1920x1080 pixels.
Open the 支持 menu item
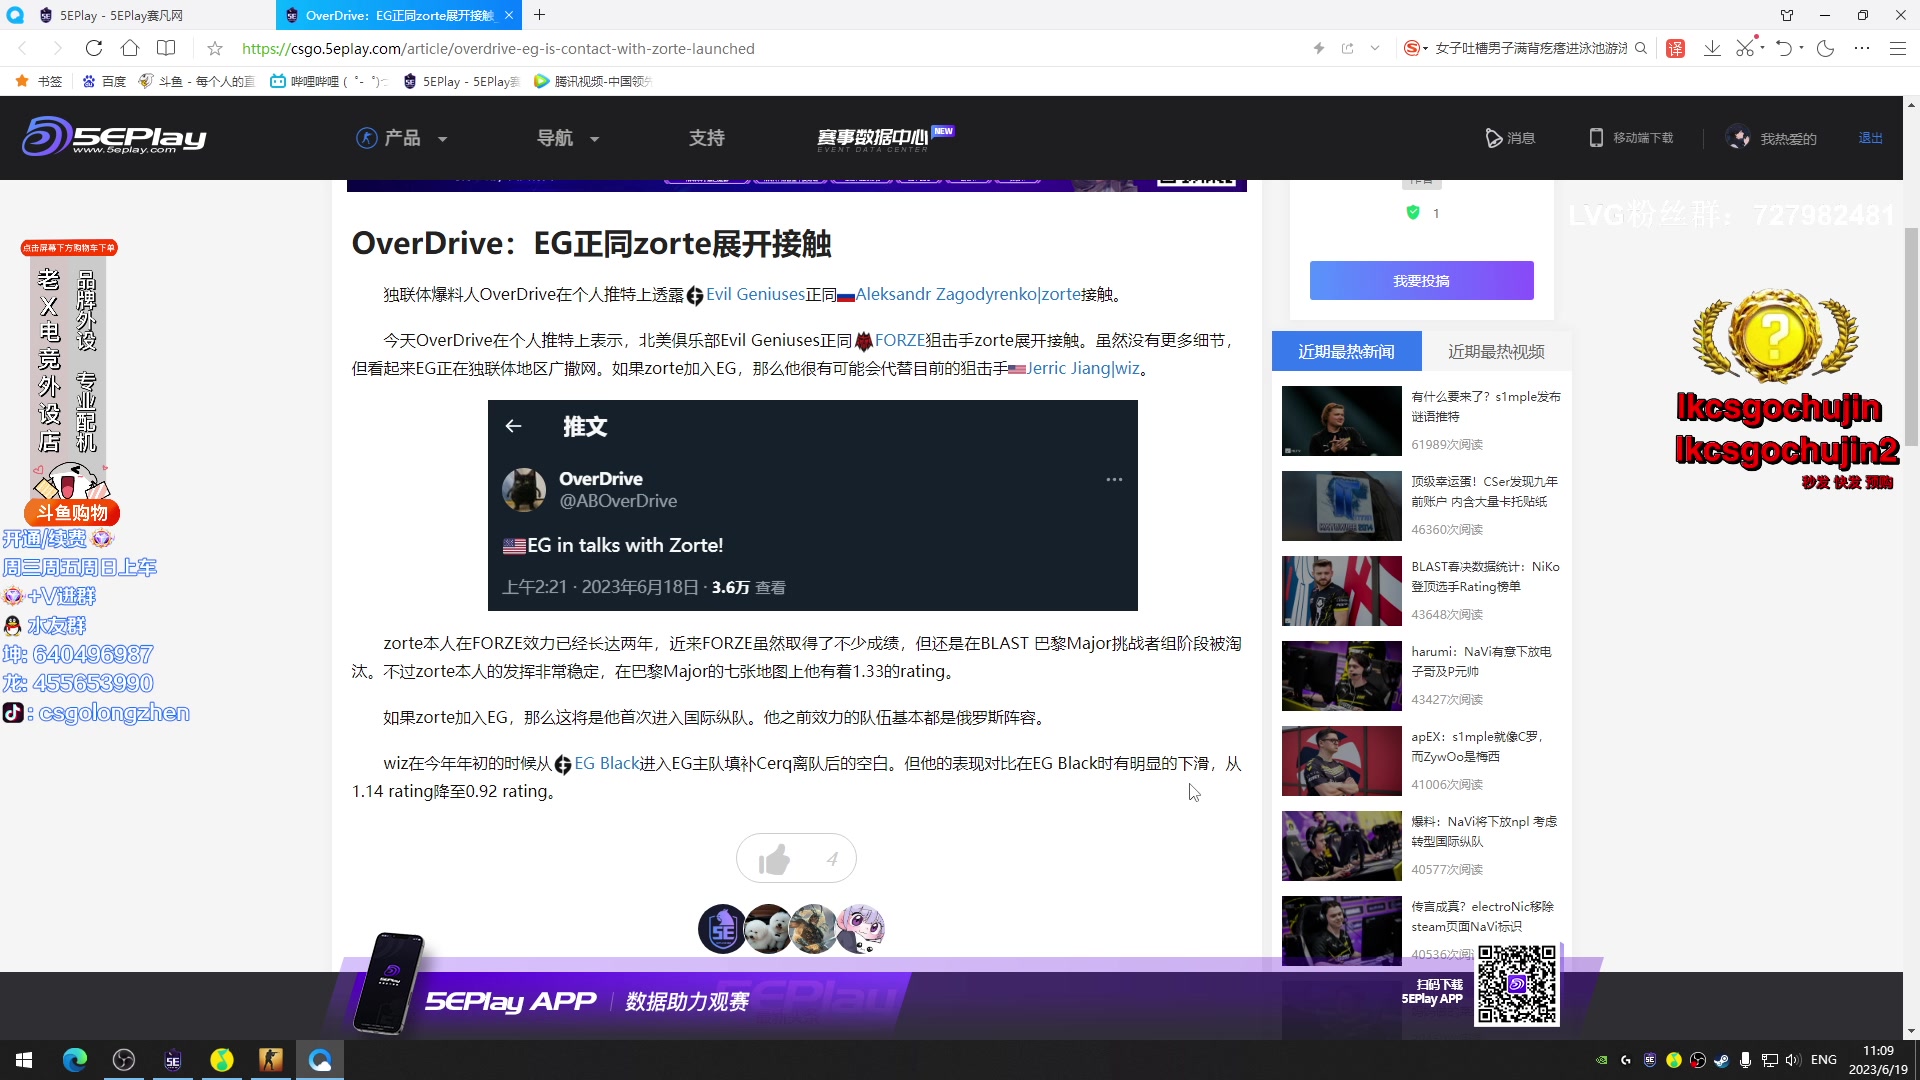706,138
